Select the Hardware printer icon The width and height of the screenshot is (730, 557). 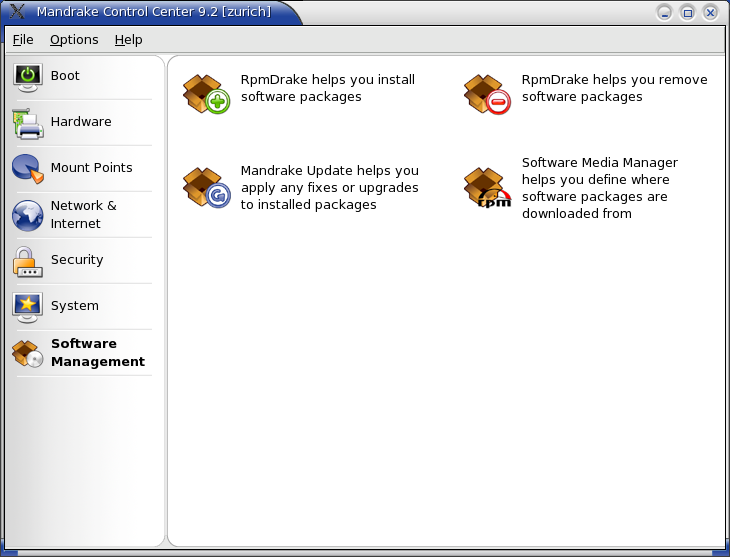point(28,123)
